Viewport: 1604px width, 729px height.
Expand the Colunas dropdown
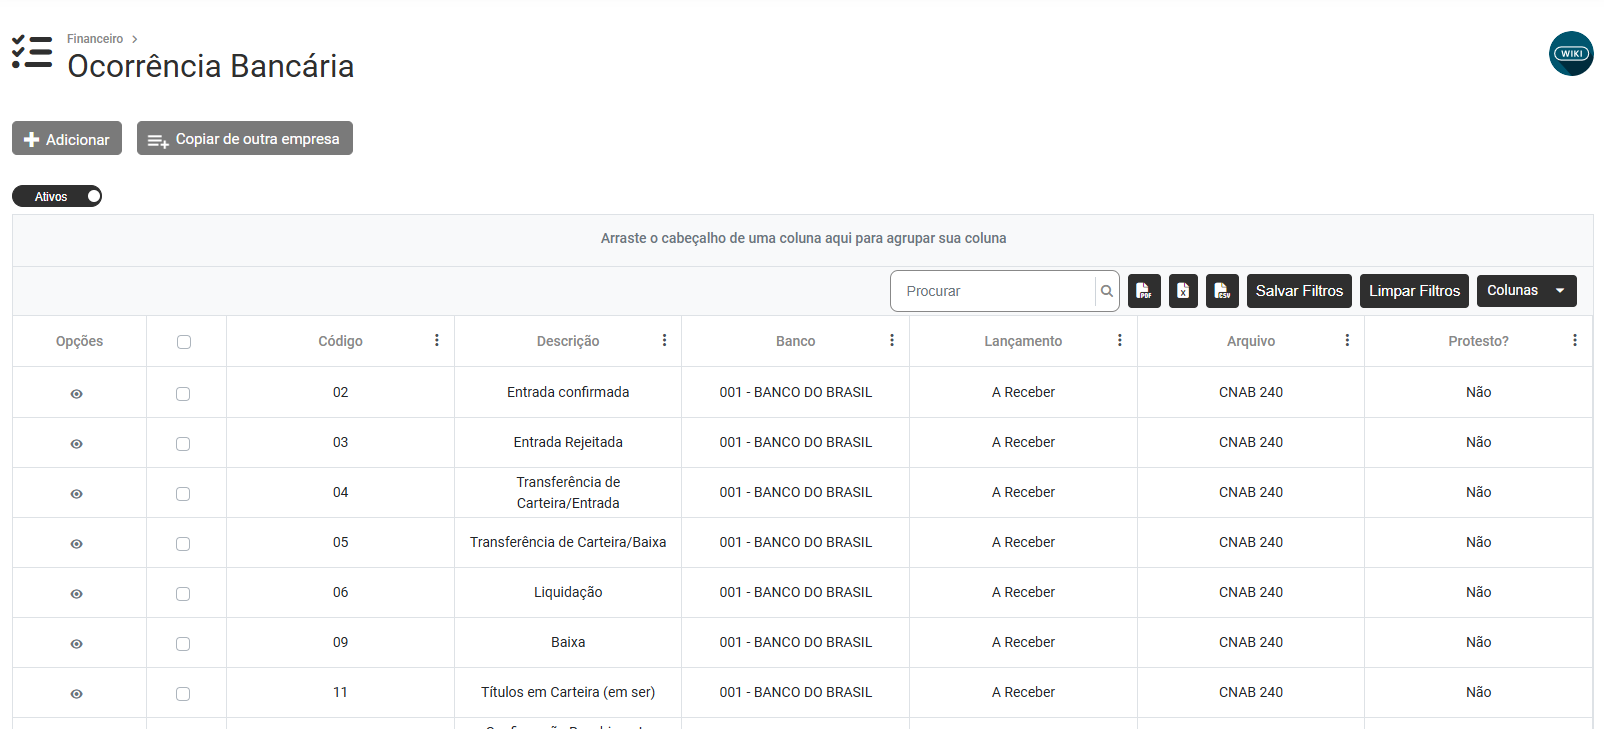point(1526,291)
